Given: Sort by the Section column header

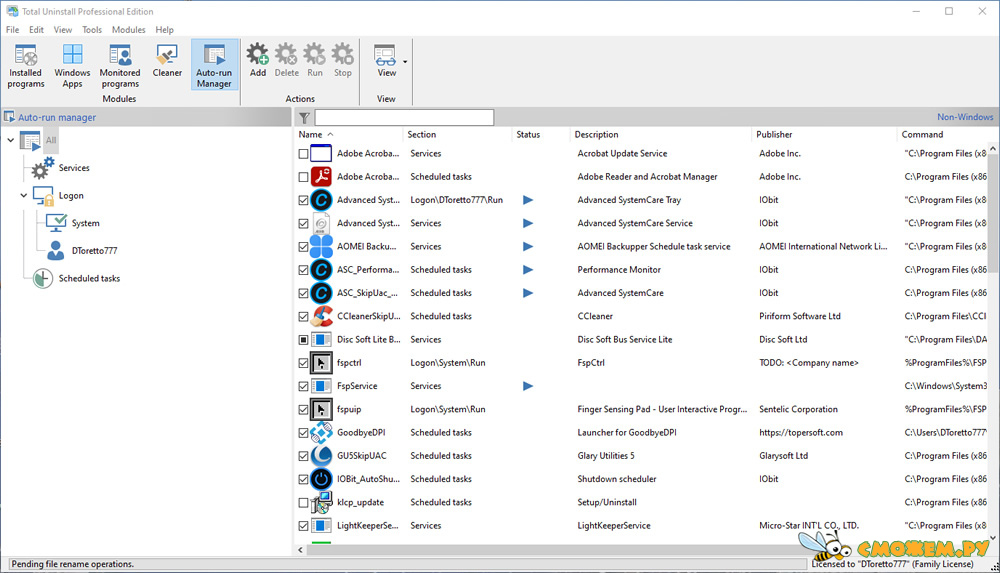Looking at the screenshot, I should 422,135.
